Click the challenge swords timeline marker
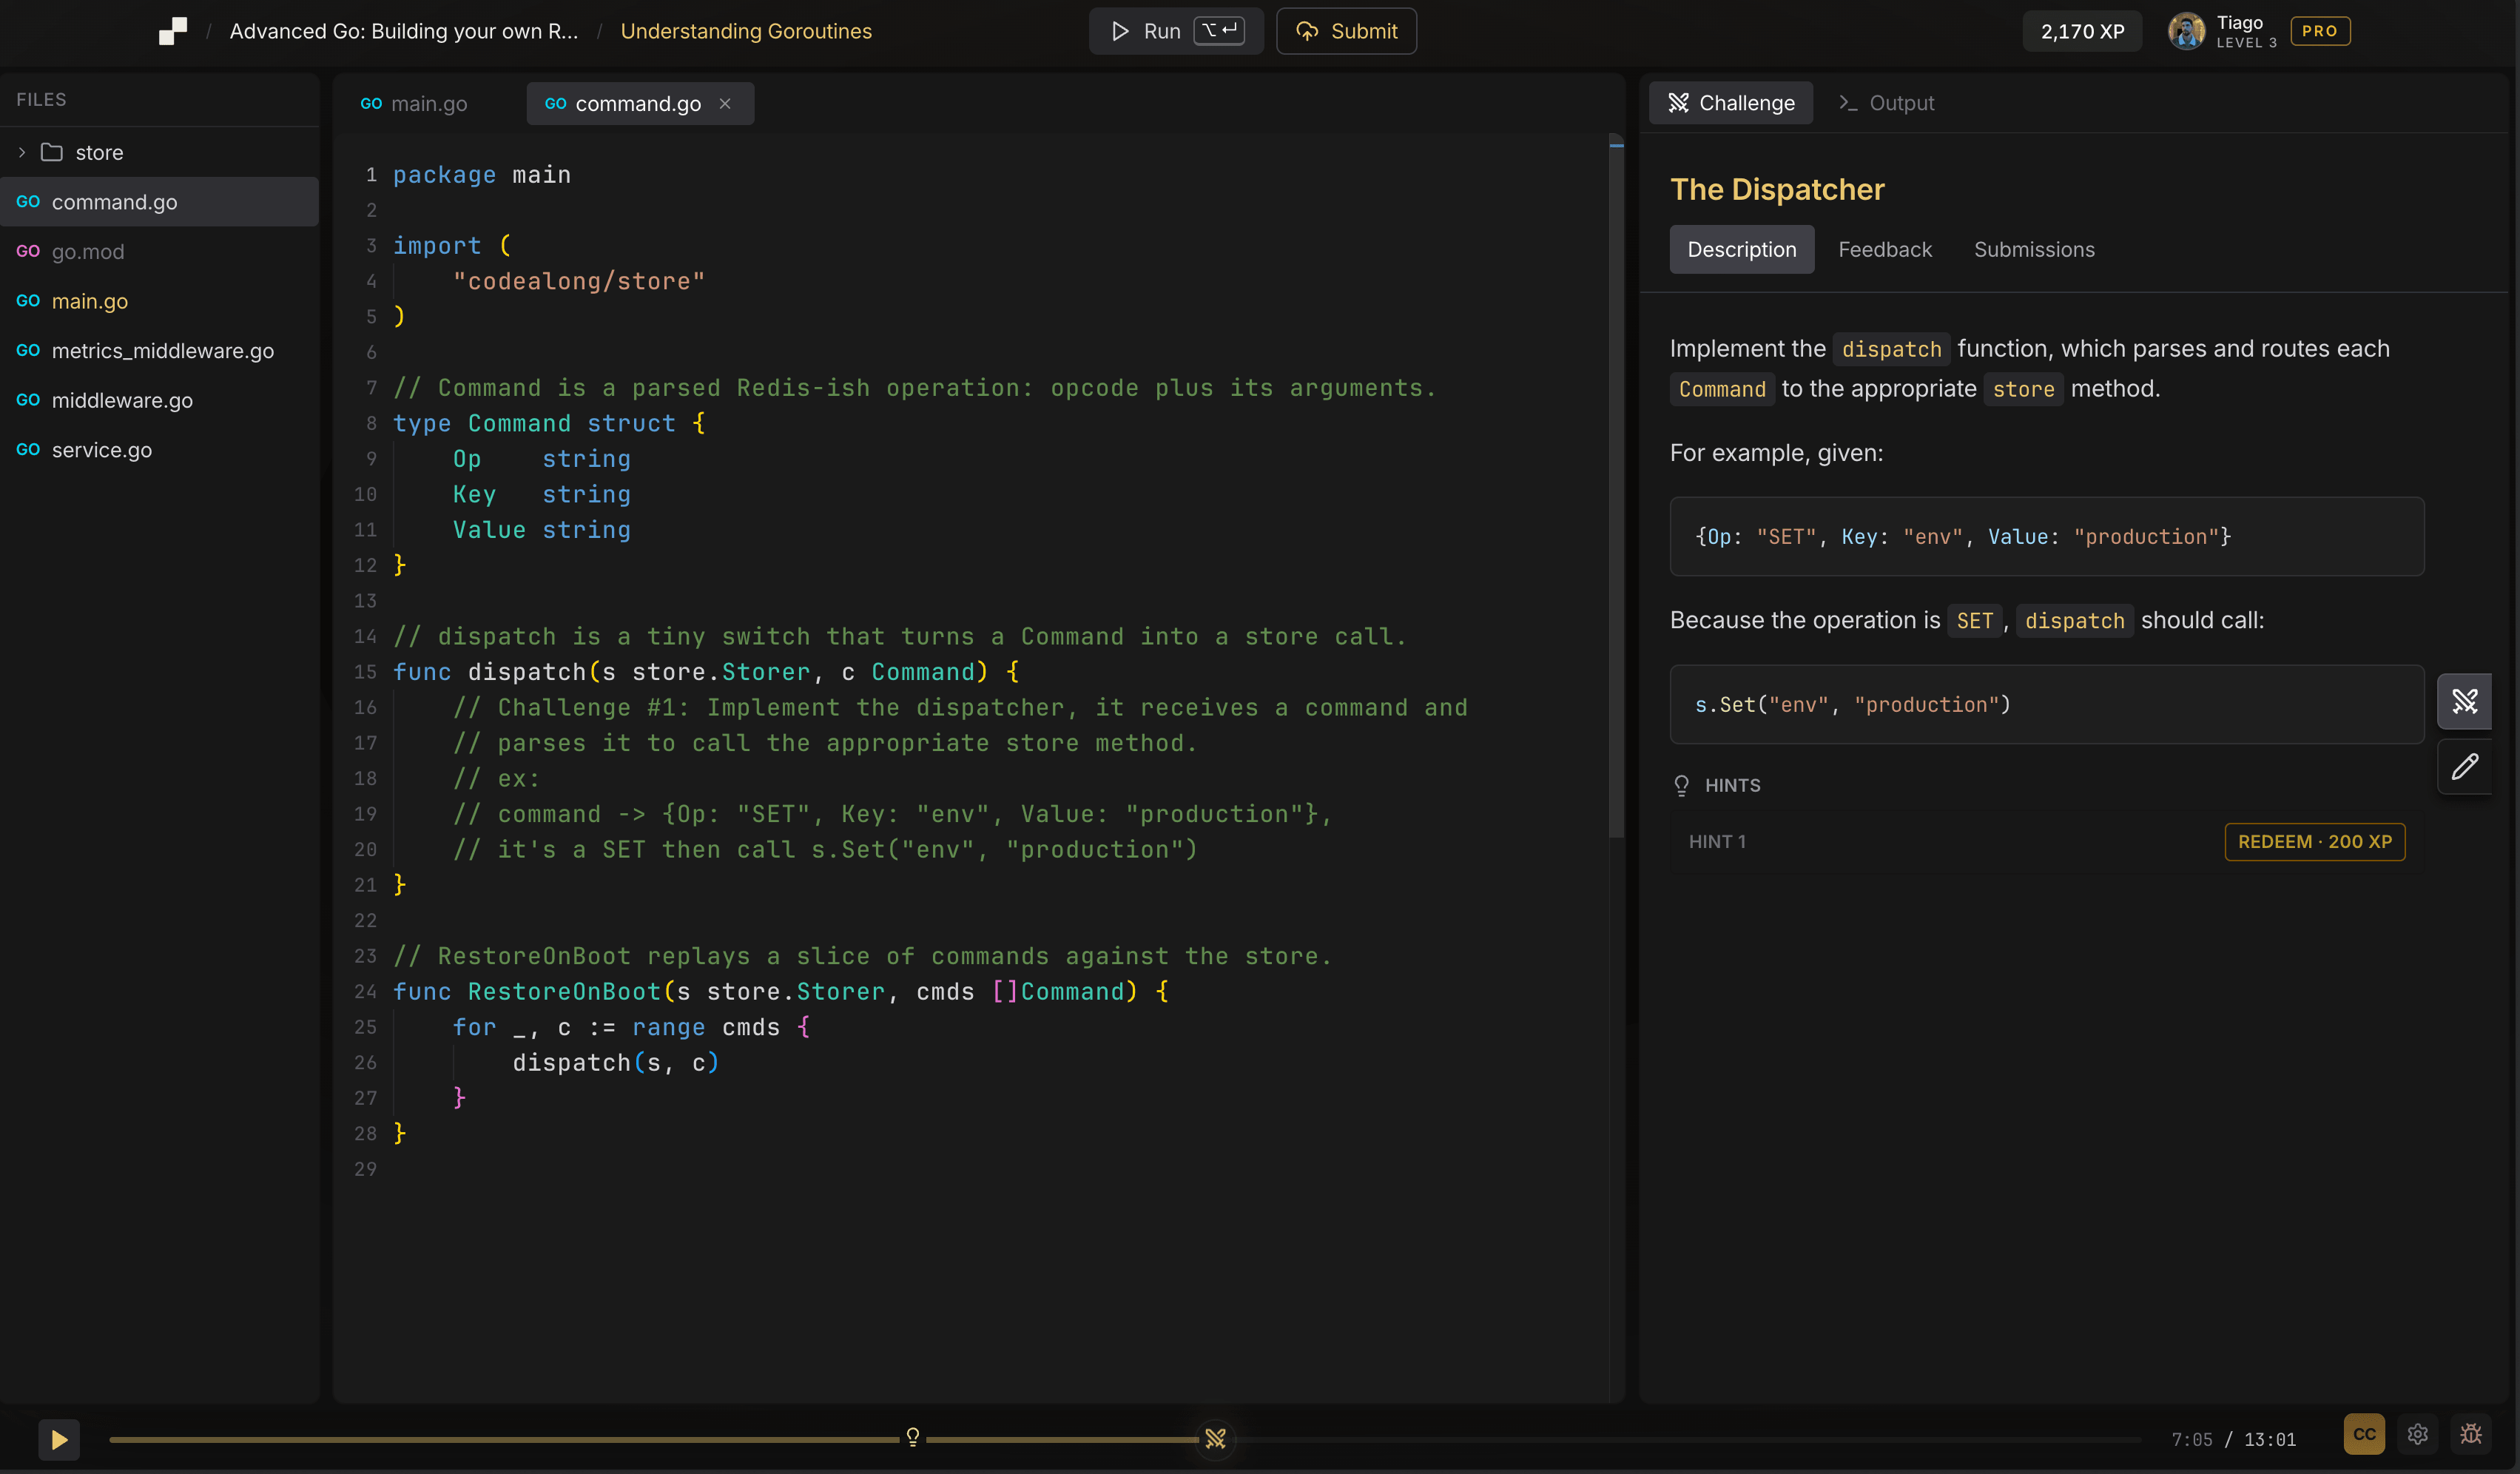This screenshot has height=1474, width=2520. point(1215,1439)
